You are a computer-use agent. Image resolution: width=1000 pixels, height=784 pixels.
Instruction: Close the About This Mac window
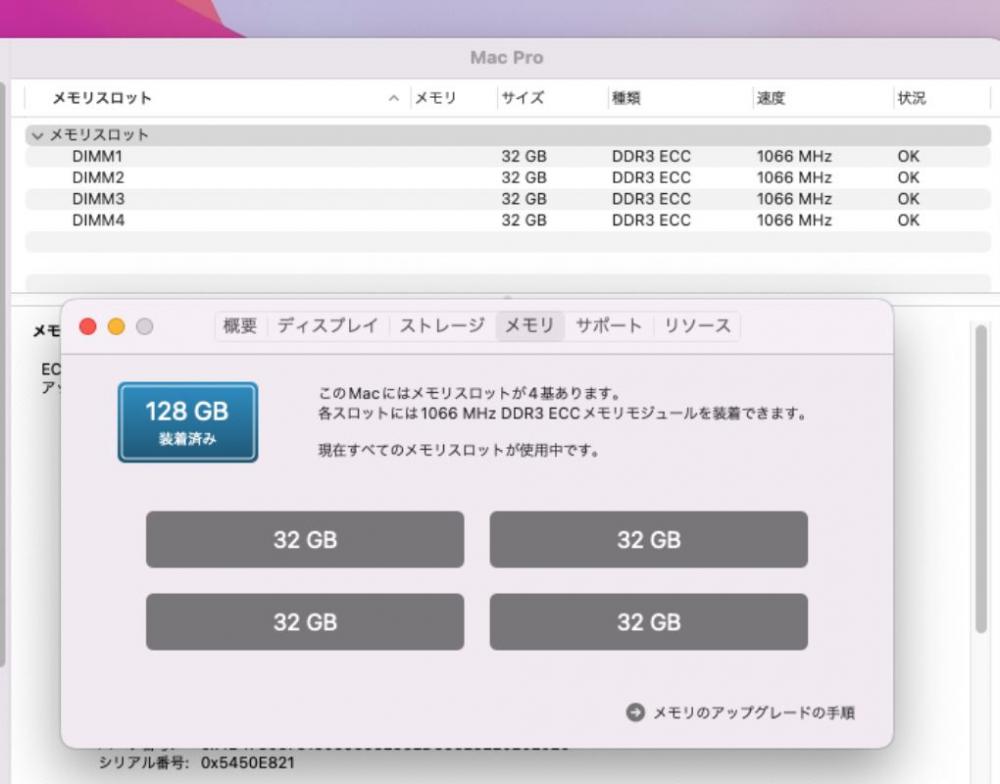point(87,327)
